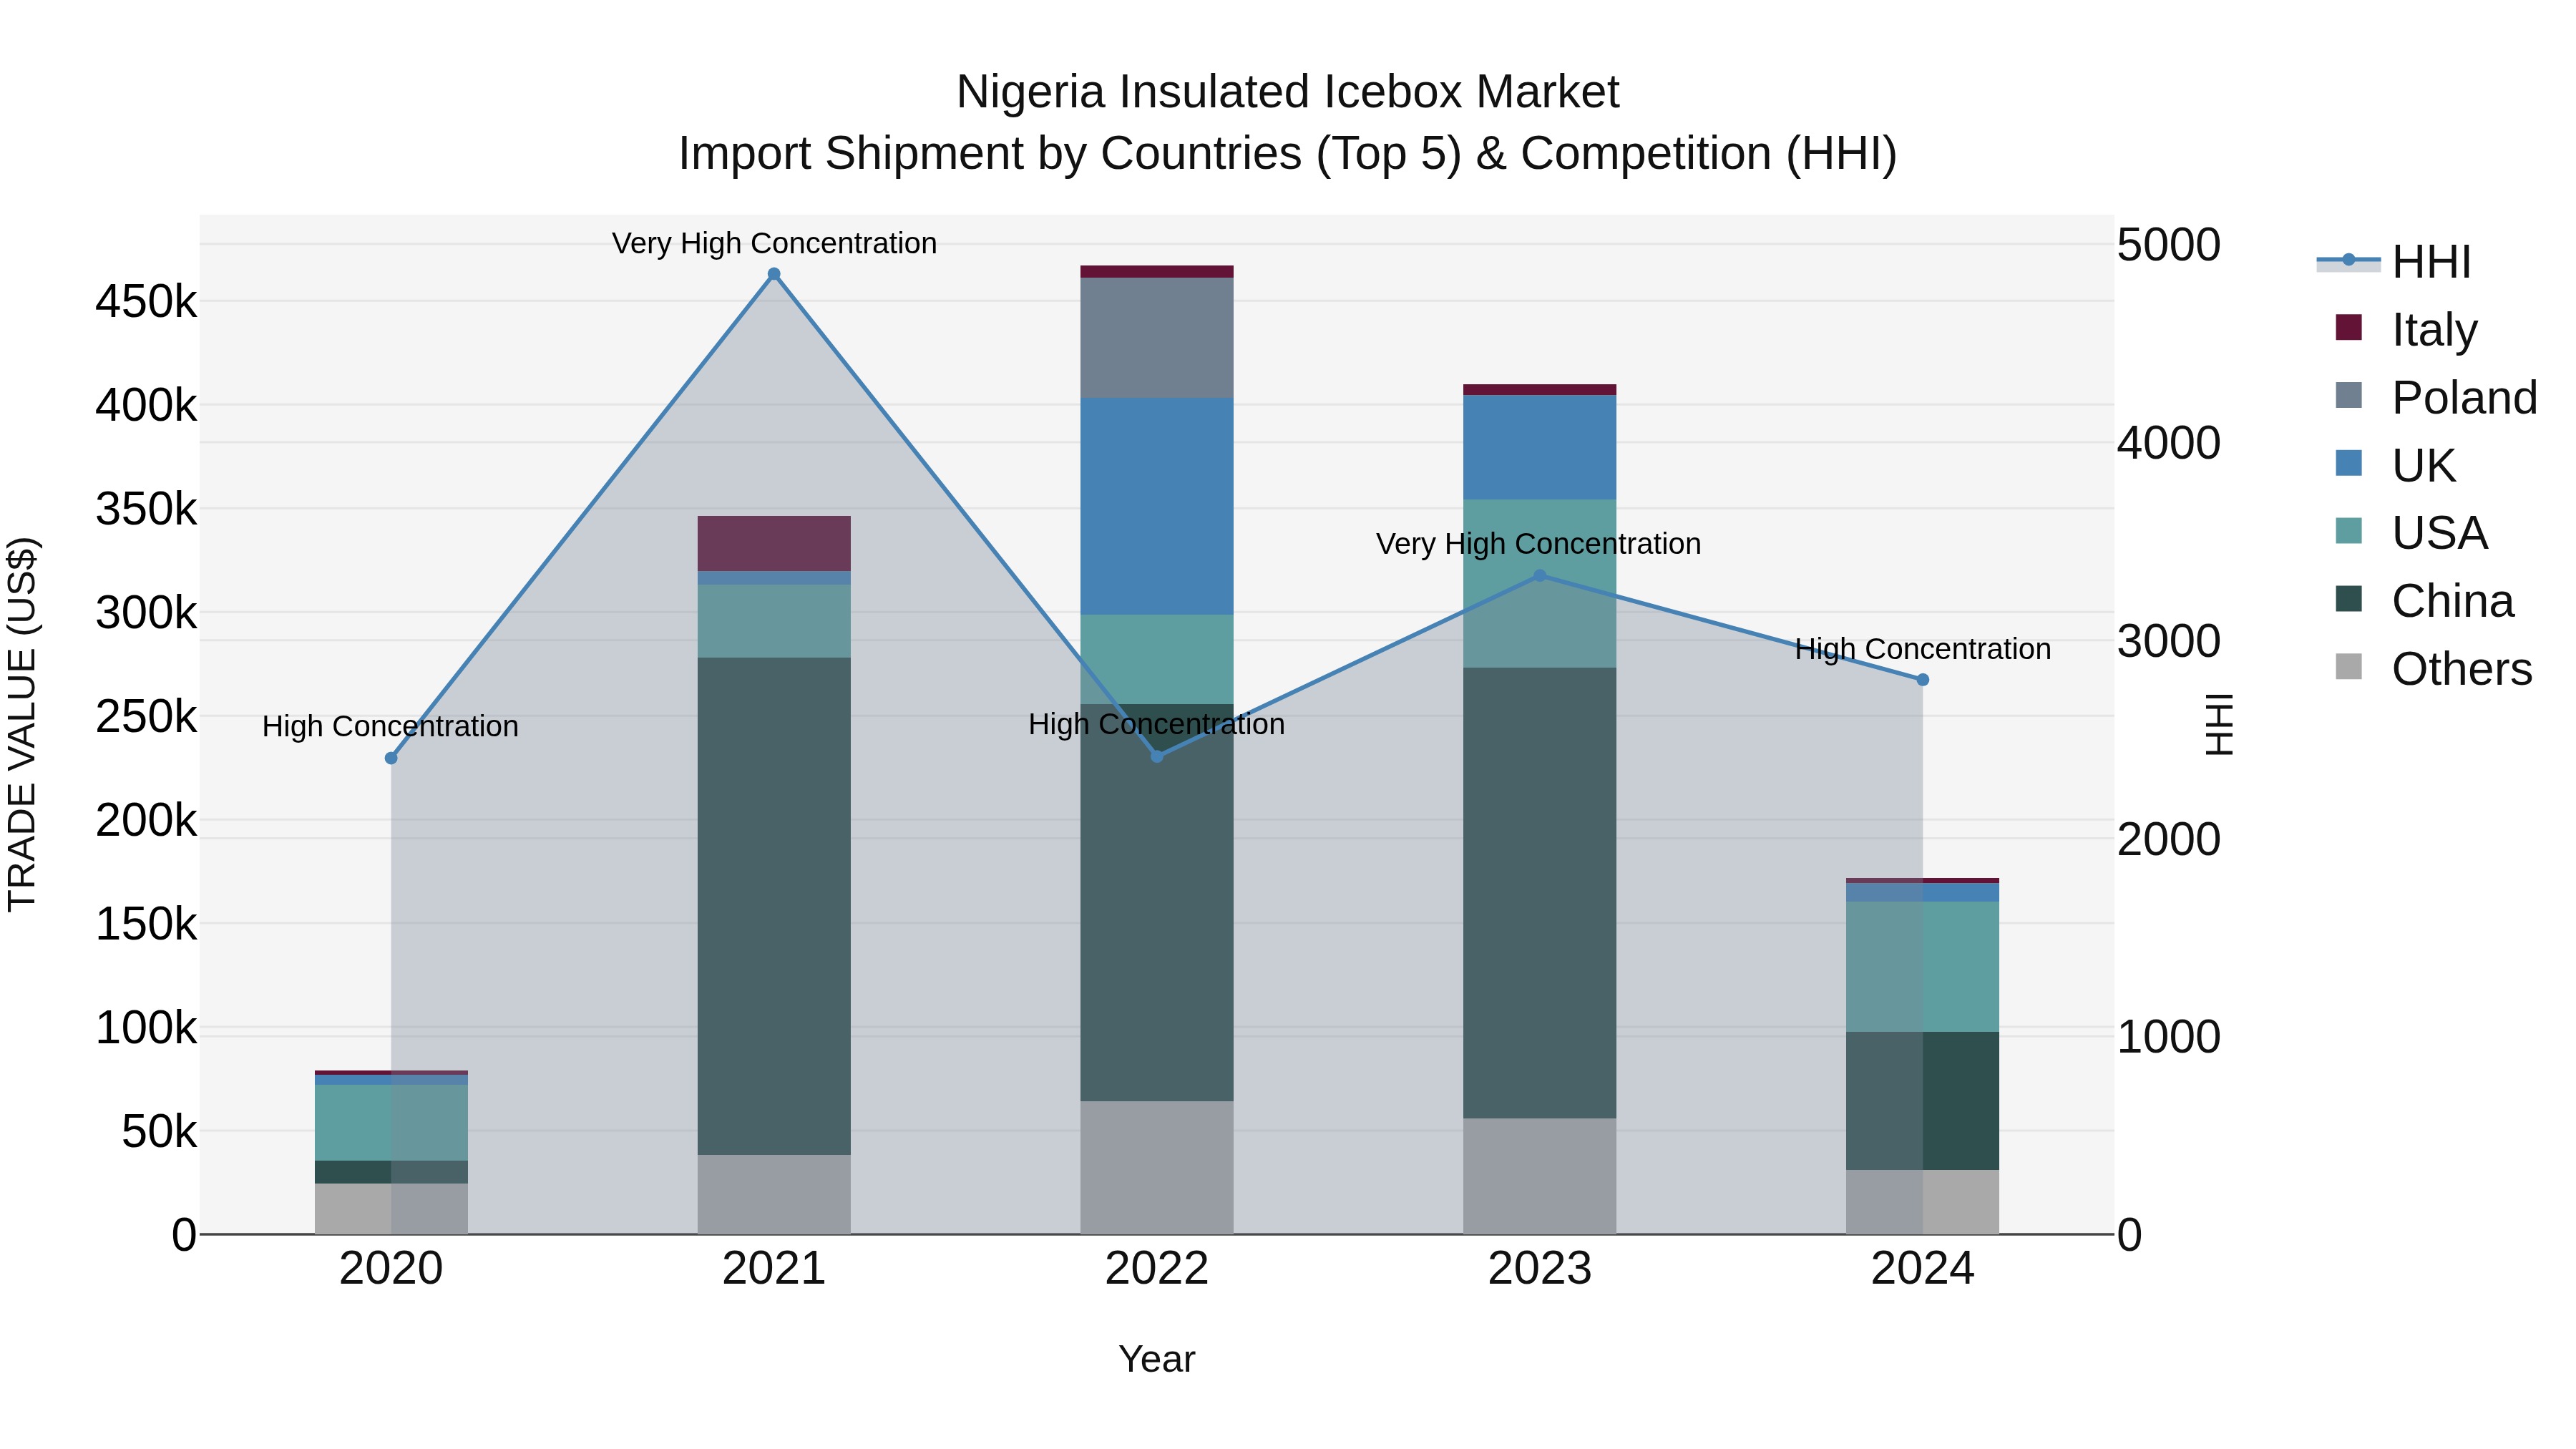Click the HHI line marker in legend
2576x1449 pixels.
2349,260
